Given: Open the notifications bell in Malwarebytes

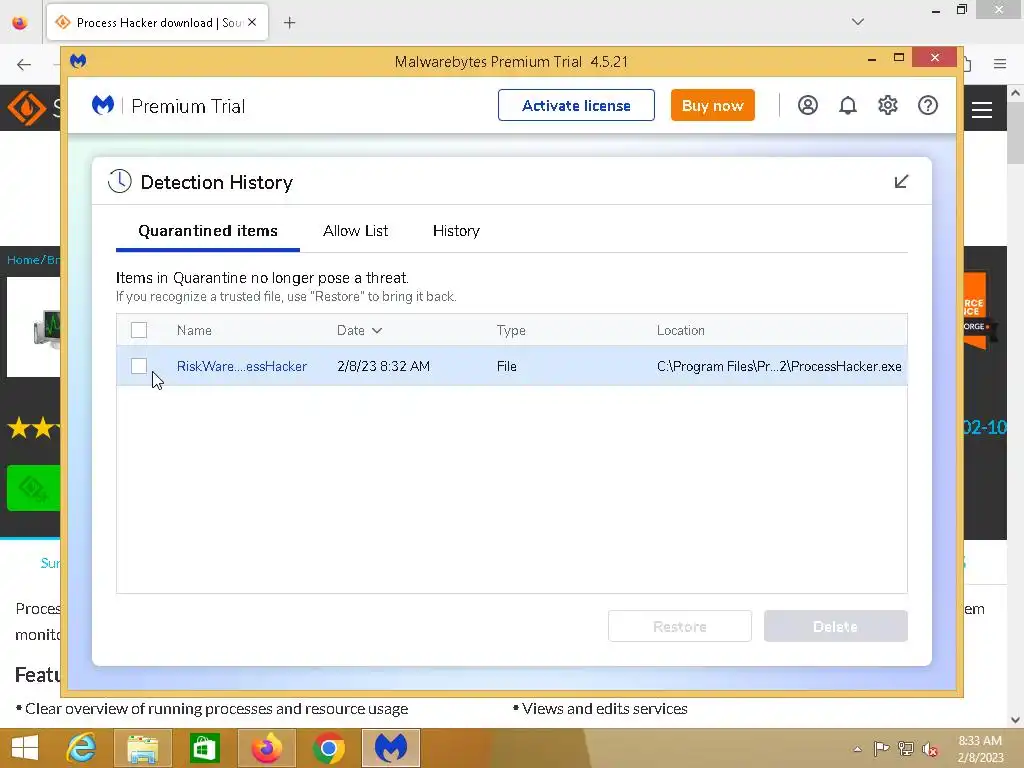Looking at the screenshot, I should (848, 105).
